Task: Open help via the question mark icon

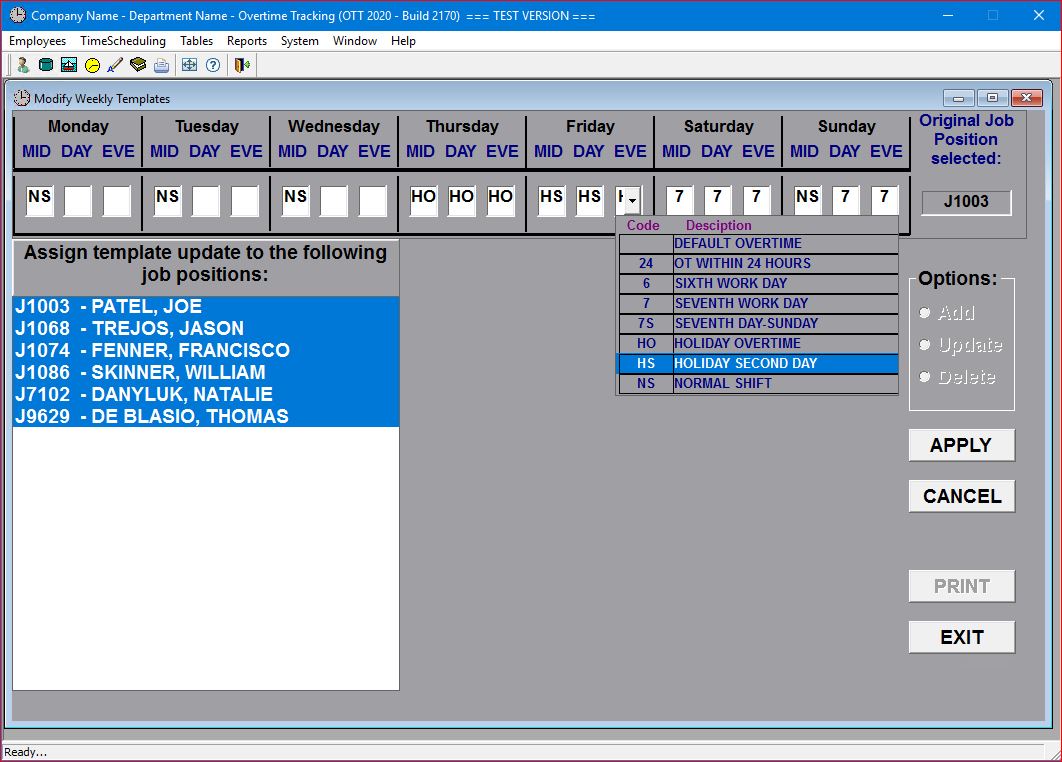Action: (213, 65)
